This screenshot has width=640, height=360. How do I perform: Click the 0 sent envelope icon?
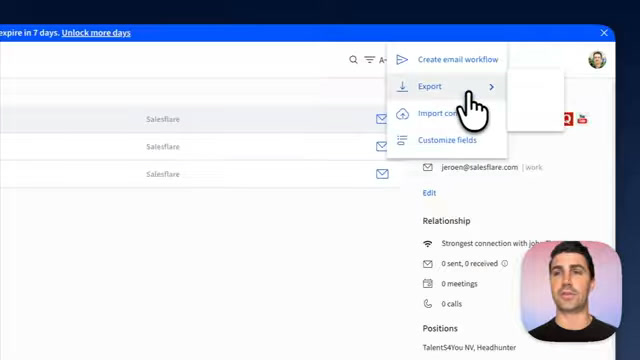(x=428, y=264)
